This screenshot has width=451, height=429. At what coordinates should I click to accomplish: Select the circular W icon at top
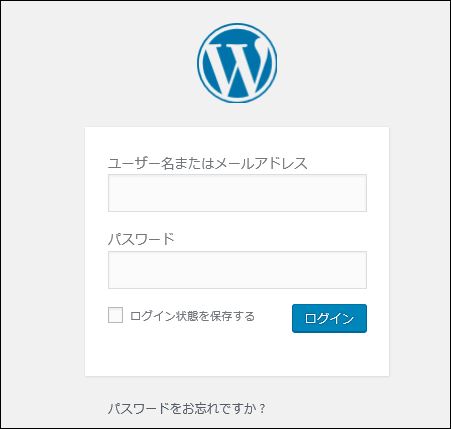[237, 63]
